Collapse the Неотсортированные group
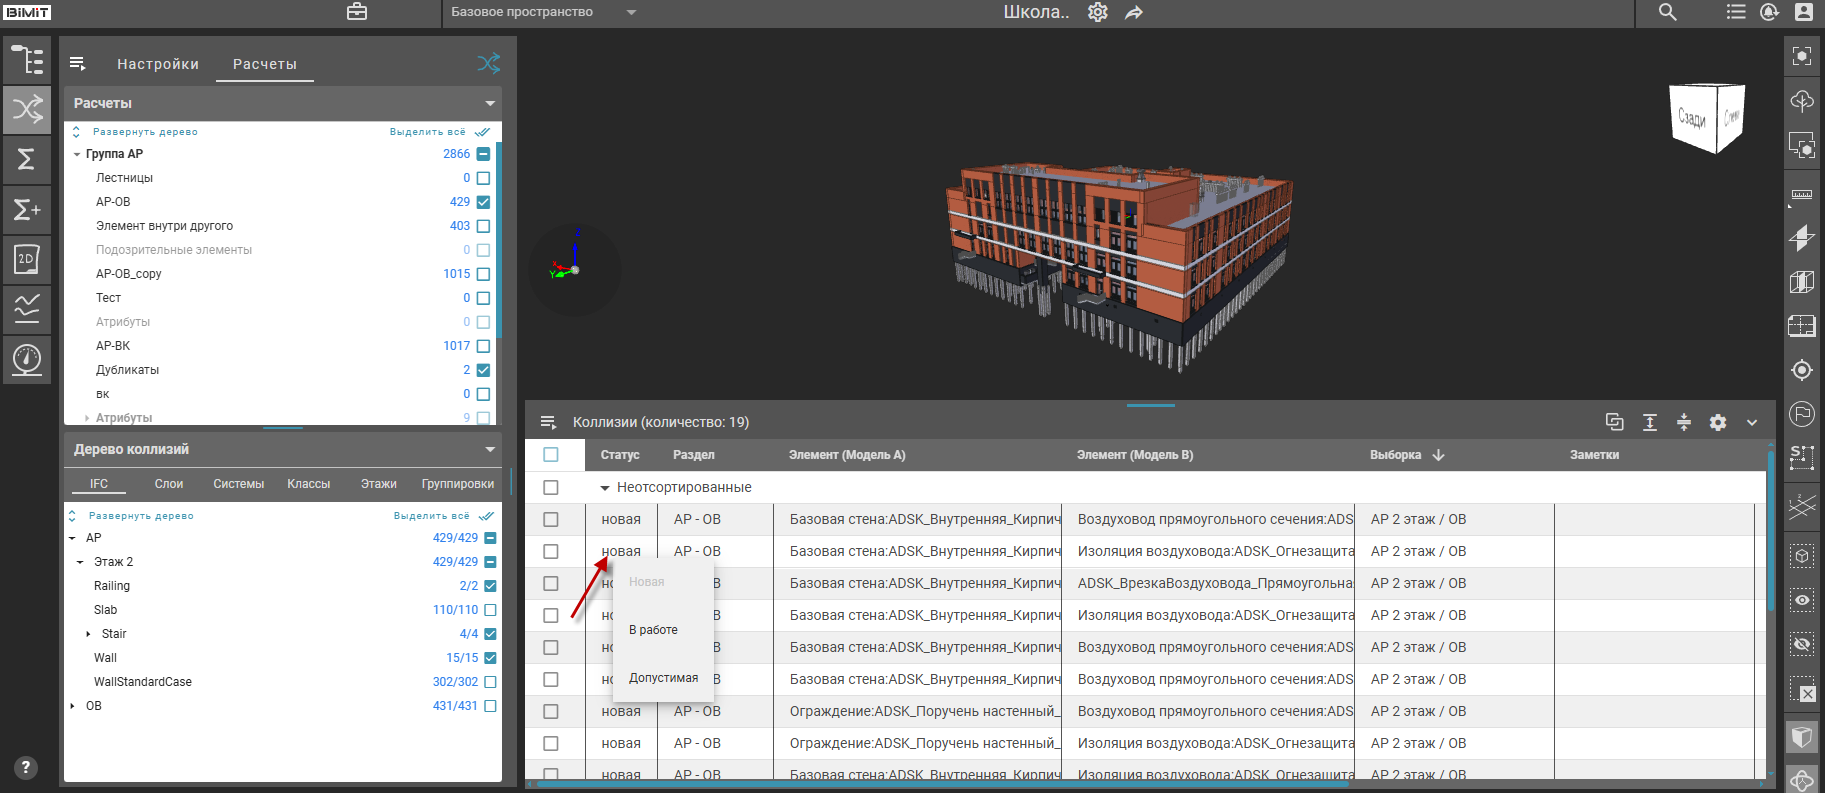1825x793 pixels. [604, 488]
